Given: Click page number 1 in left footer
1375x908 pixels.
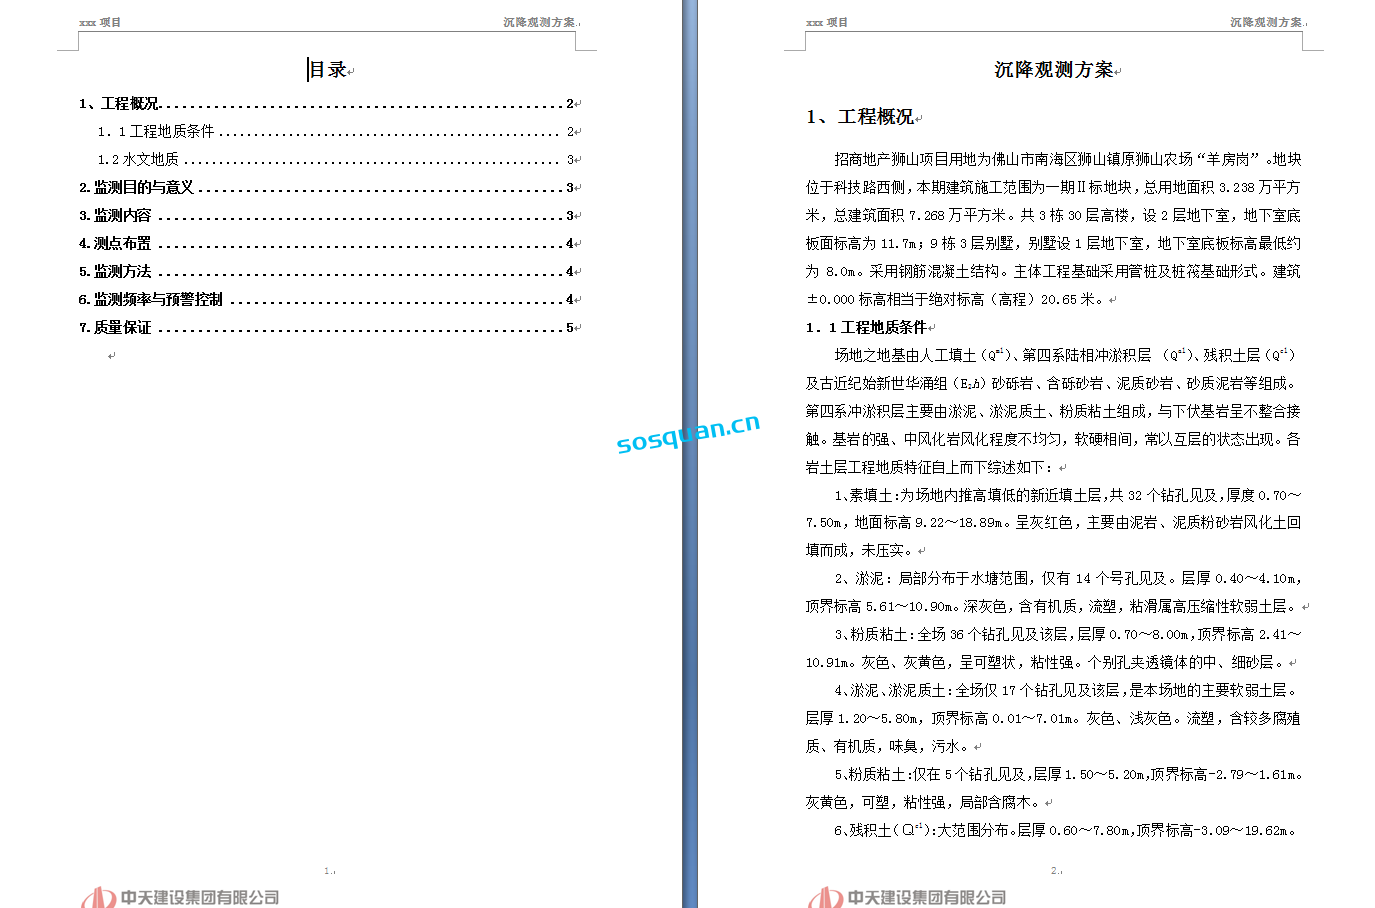Looking at the screenshot, I should (327, 871).
